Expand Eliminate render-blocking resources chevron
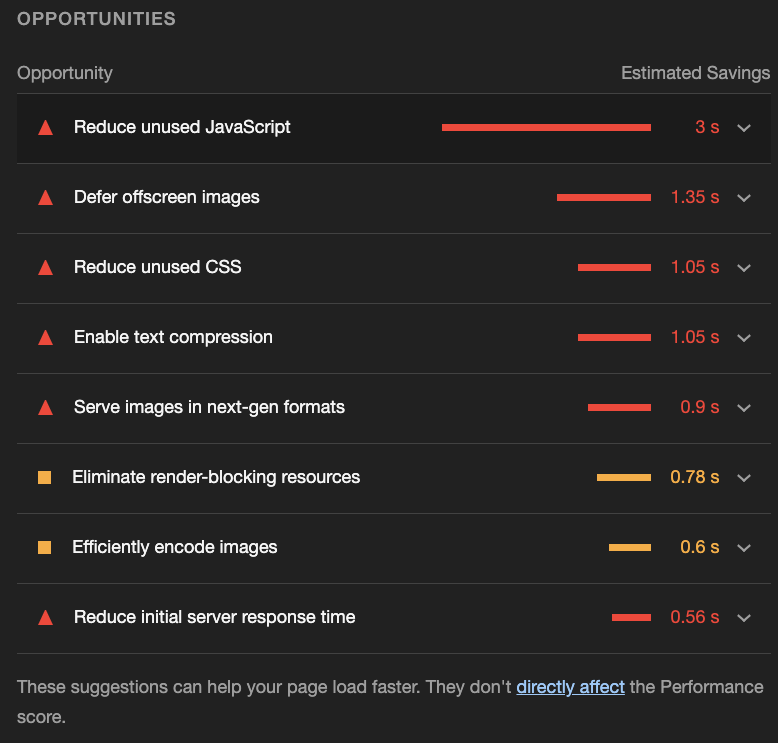Screen dimensions: 778x743 pos(743,478)
